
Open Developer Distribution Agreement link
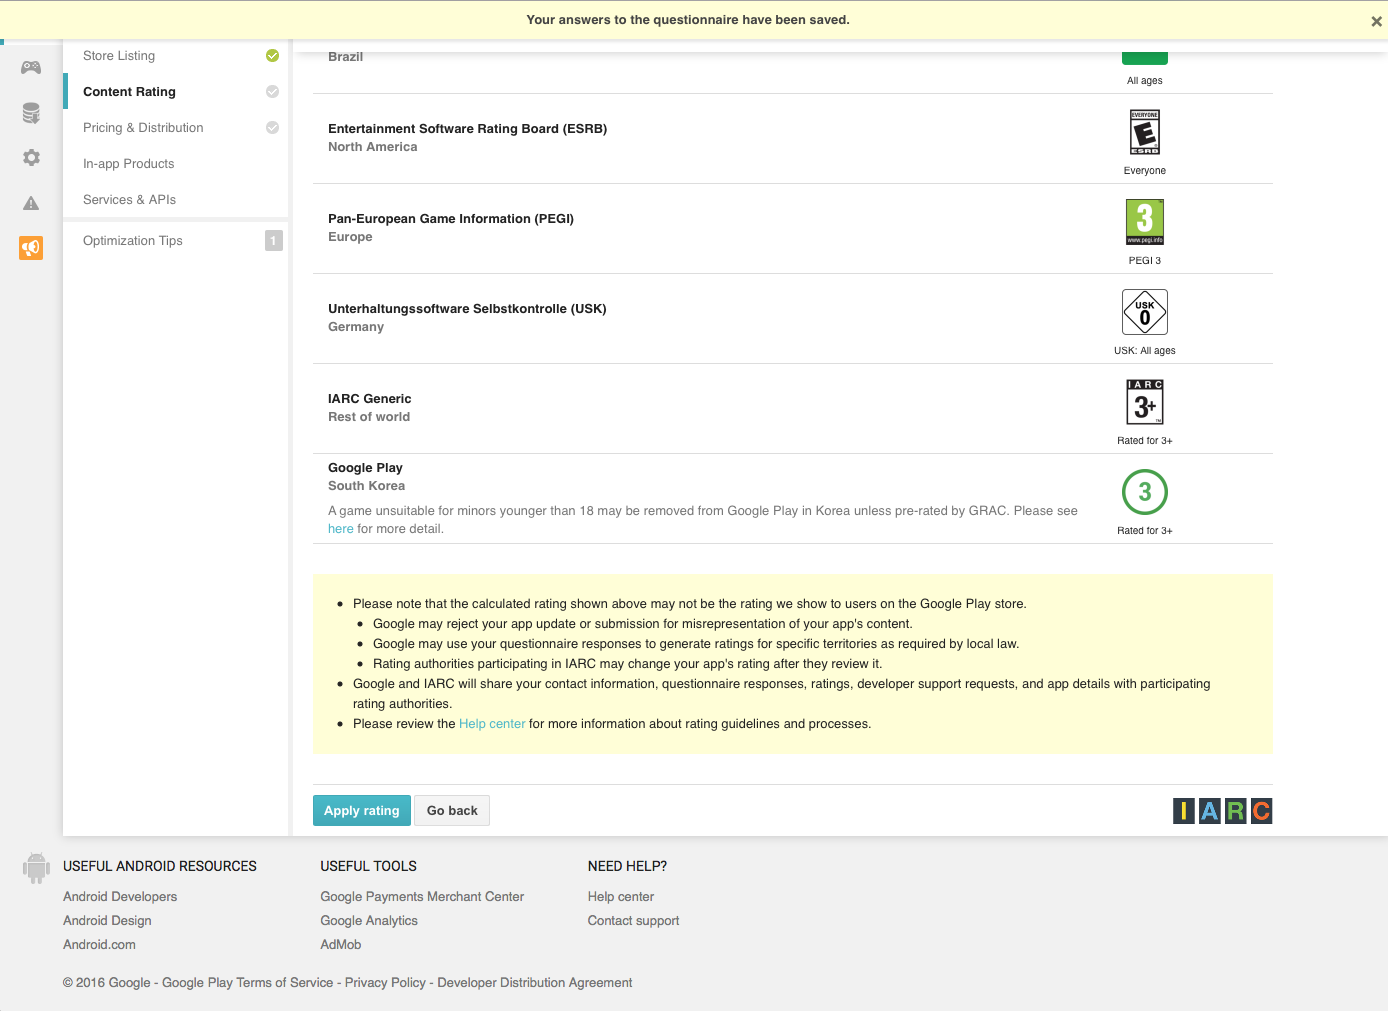(x=535, y=983)
